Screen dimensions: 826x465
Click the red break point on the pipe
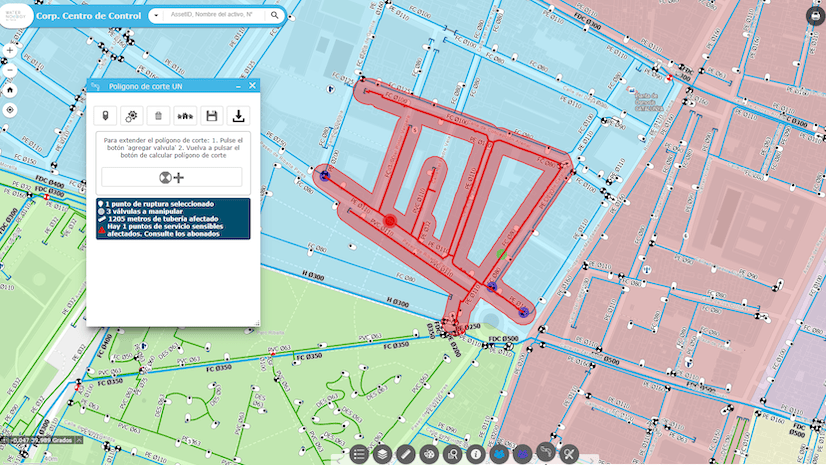(x=390, y=220)
